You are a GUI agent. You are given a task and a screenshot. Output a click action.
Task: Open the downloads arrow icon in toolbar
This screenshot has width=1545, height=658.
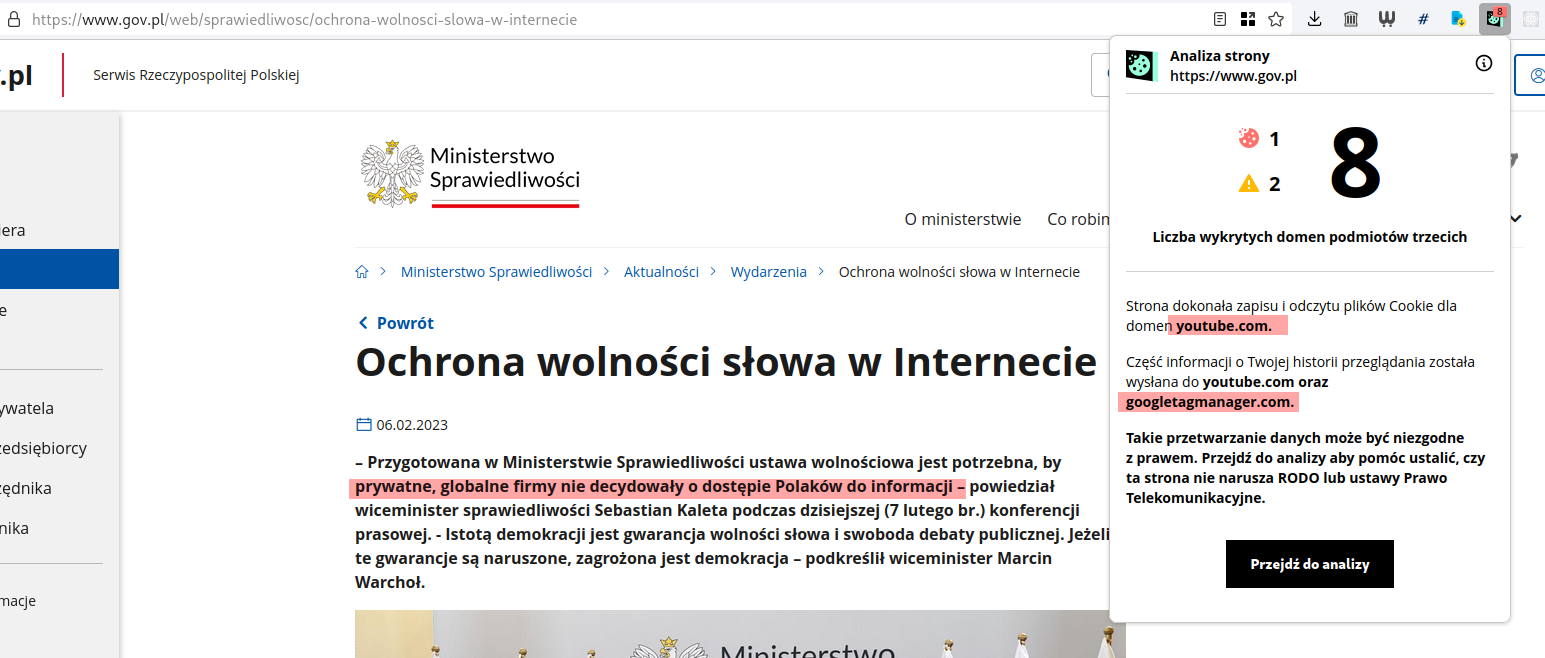click(1315, 19)
